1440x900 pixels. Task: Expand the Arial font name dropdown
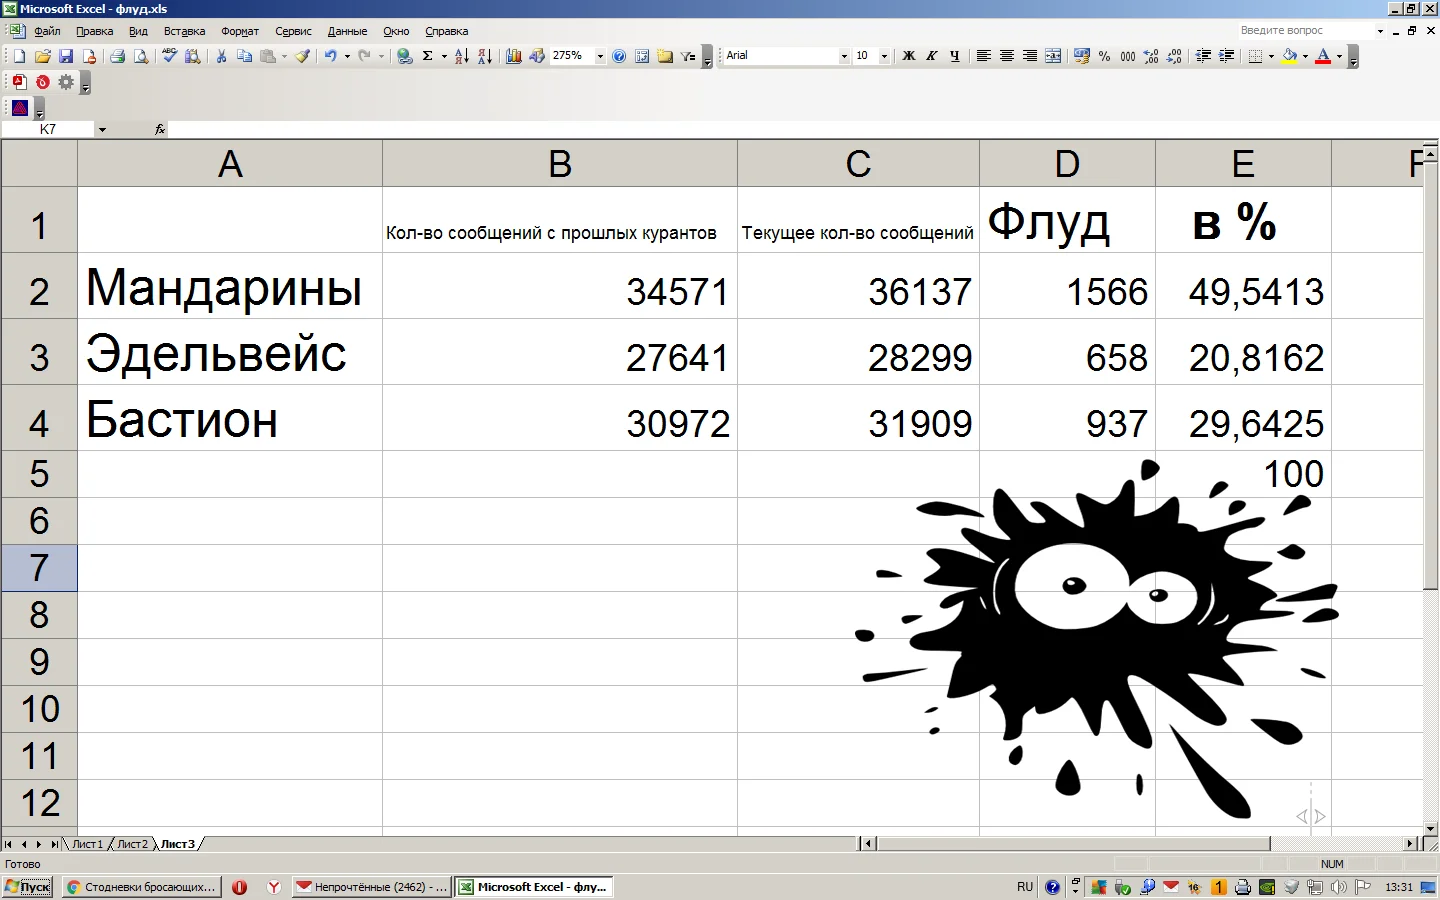(844, 57)
